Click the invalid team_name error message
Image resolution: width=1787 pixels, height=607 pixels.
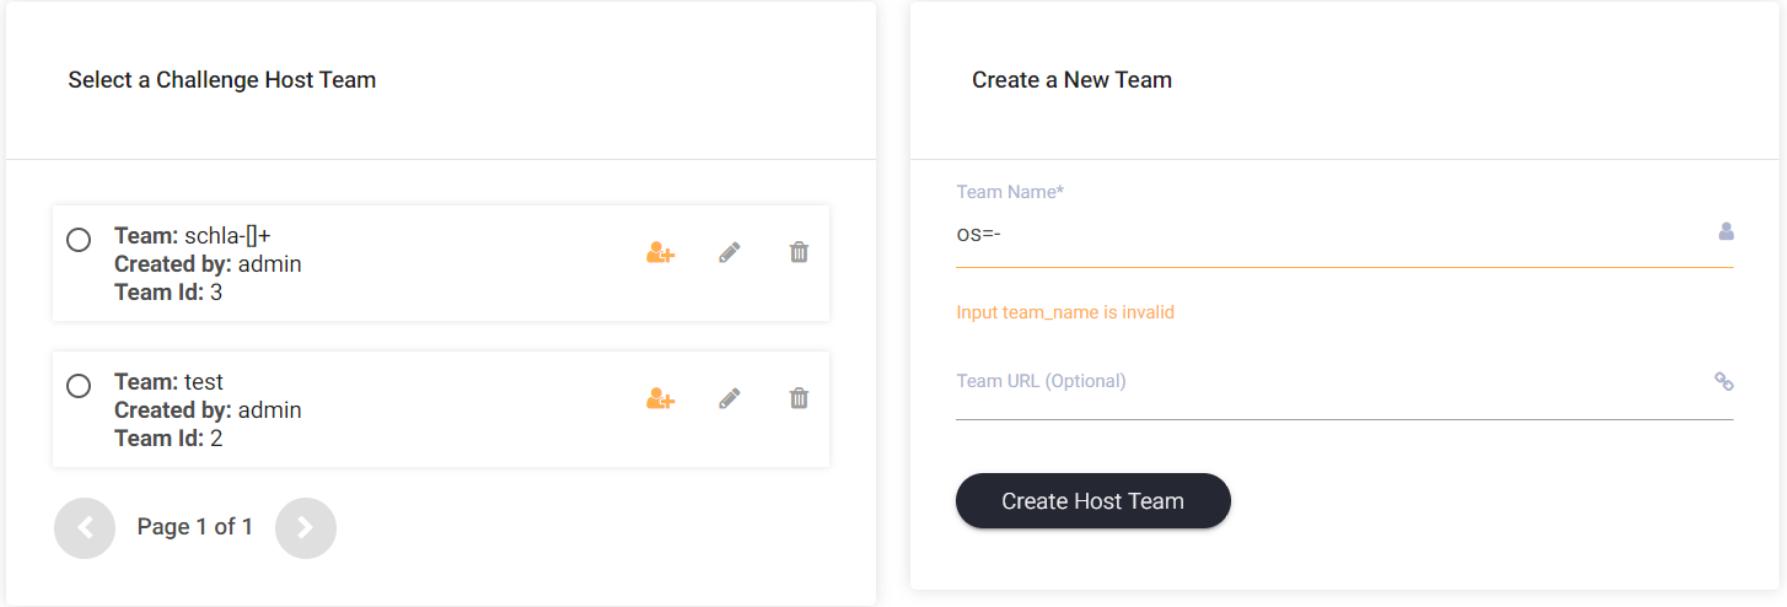[1065, 311]
